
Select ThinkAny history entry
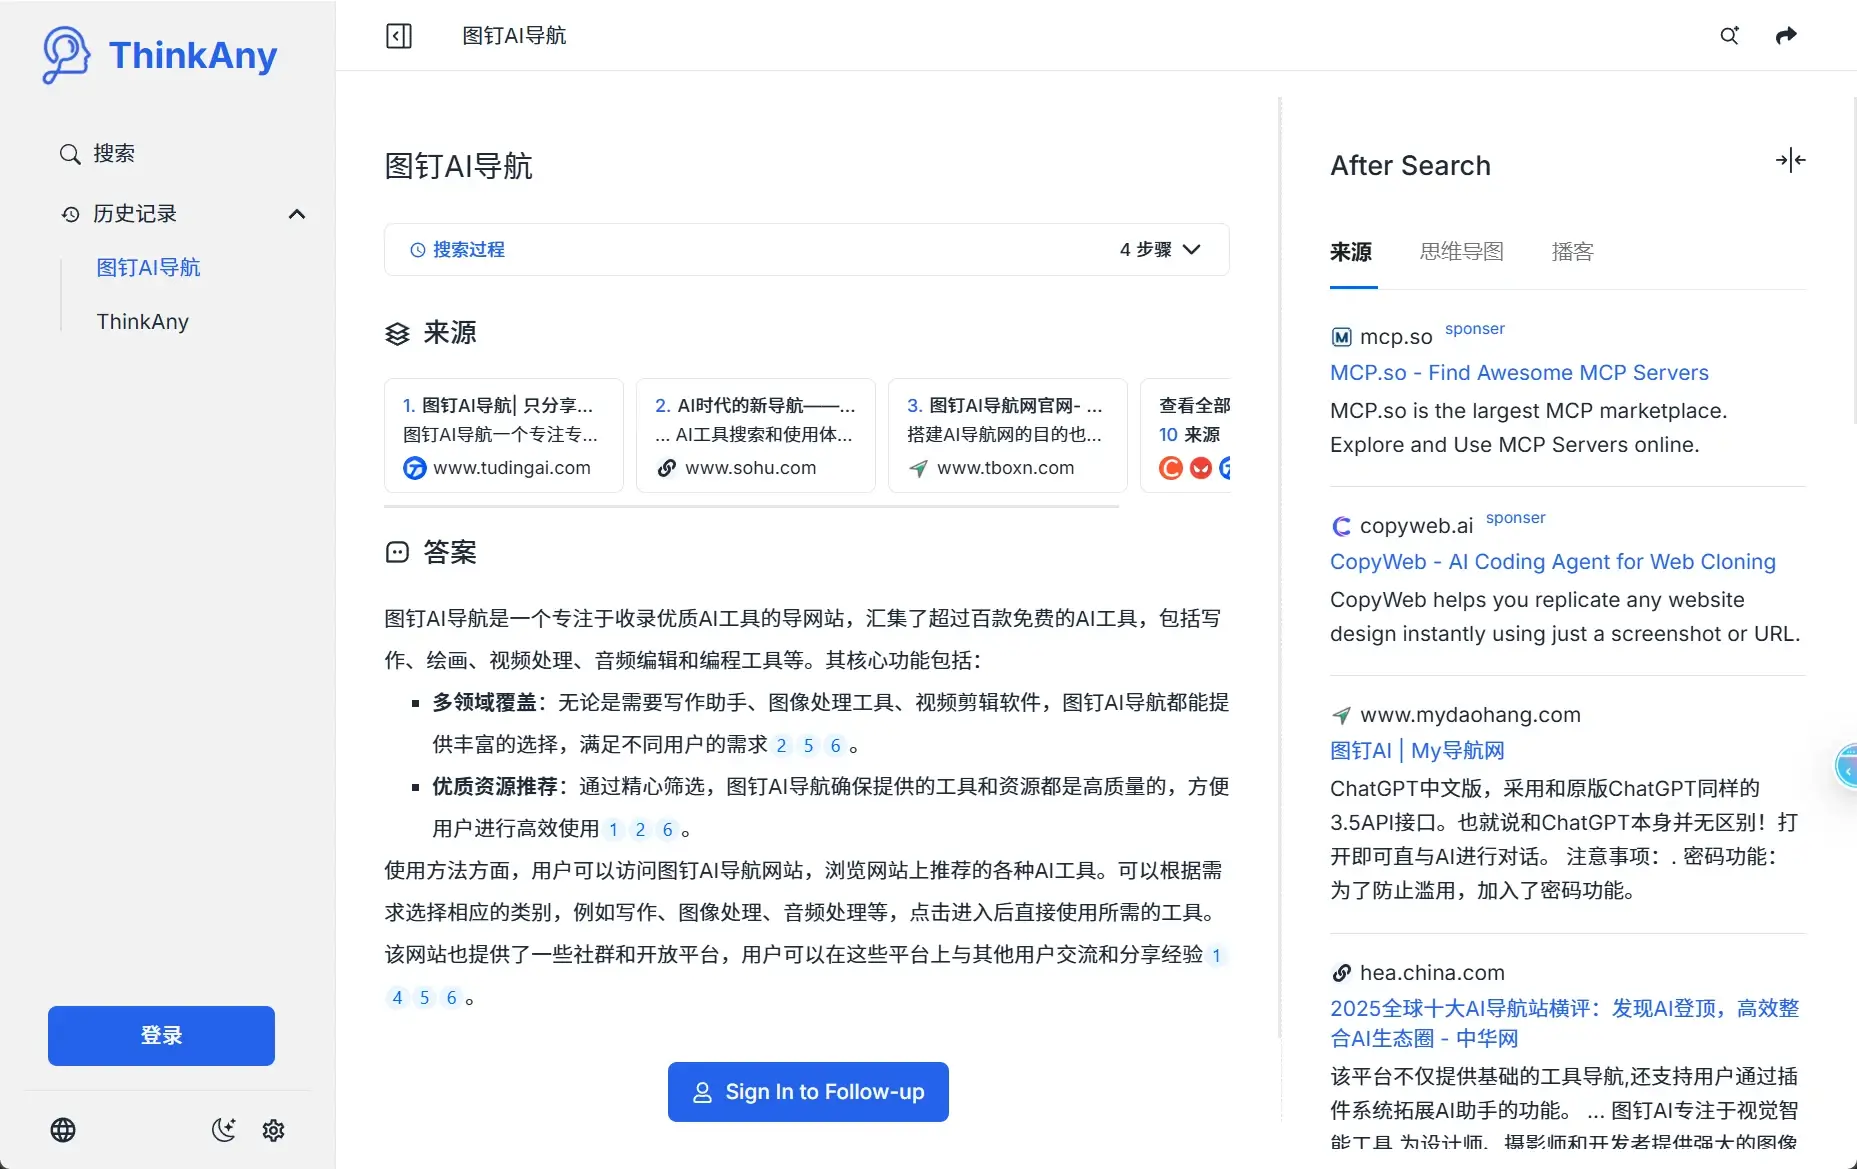click(x=143, y=322)
